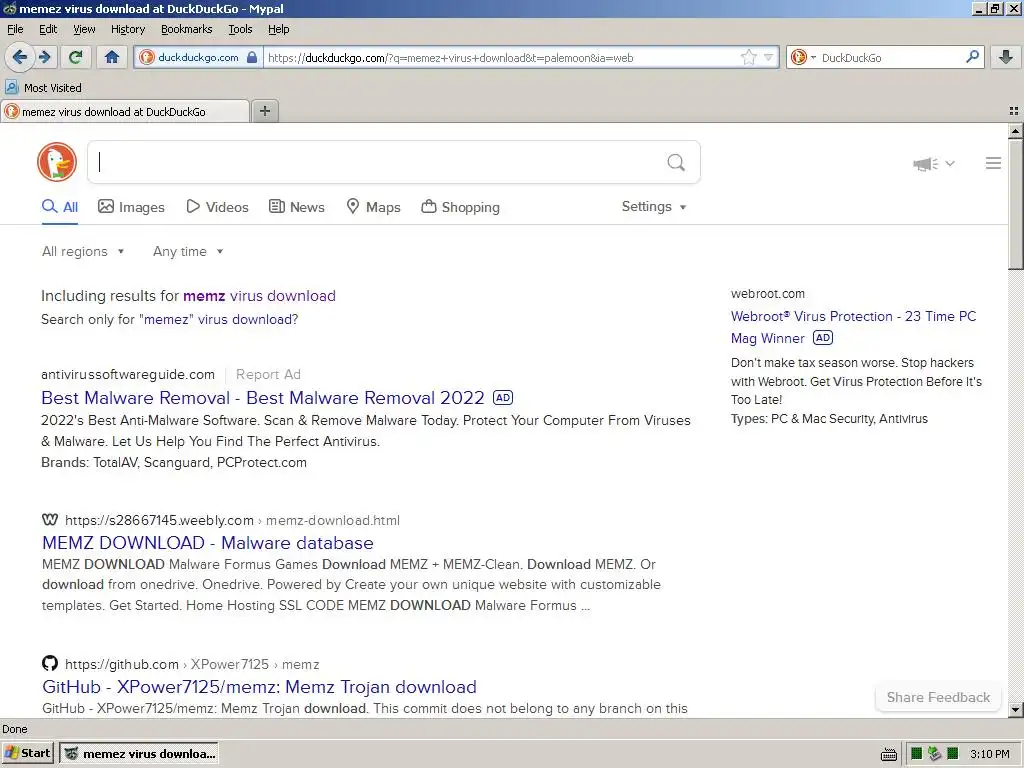Open the search engine selector dropdown
The image size is (1024, 768).
pyautogui.click(x=804, y=57)
